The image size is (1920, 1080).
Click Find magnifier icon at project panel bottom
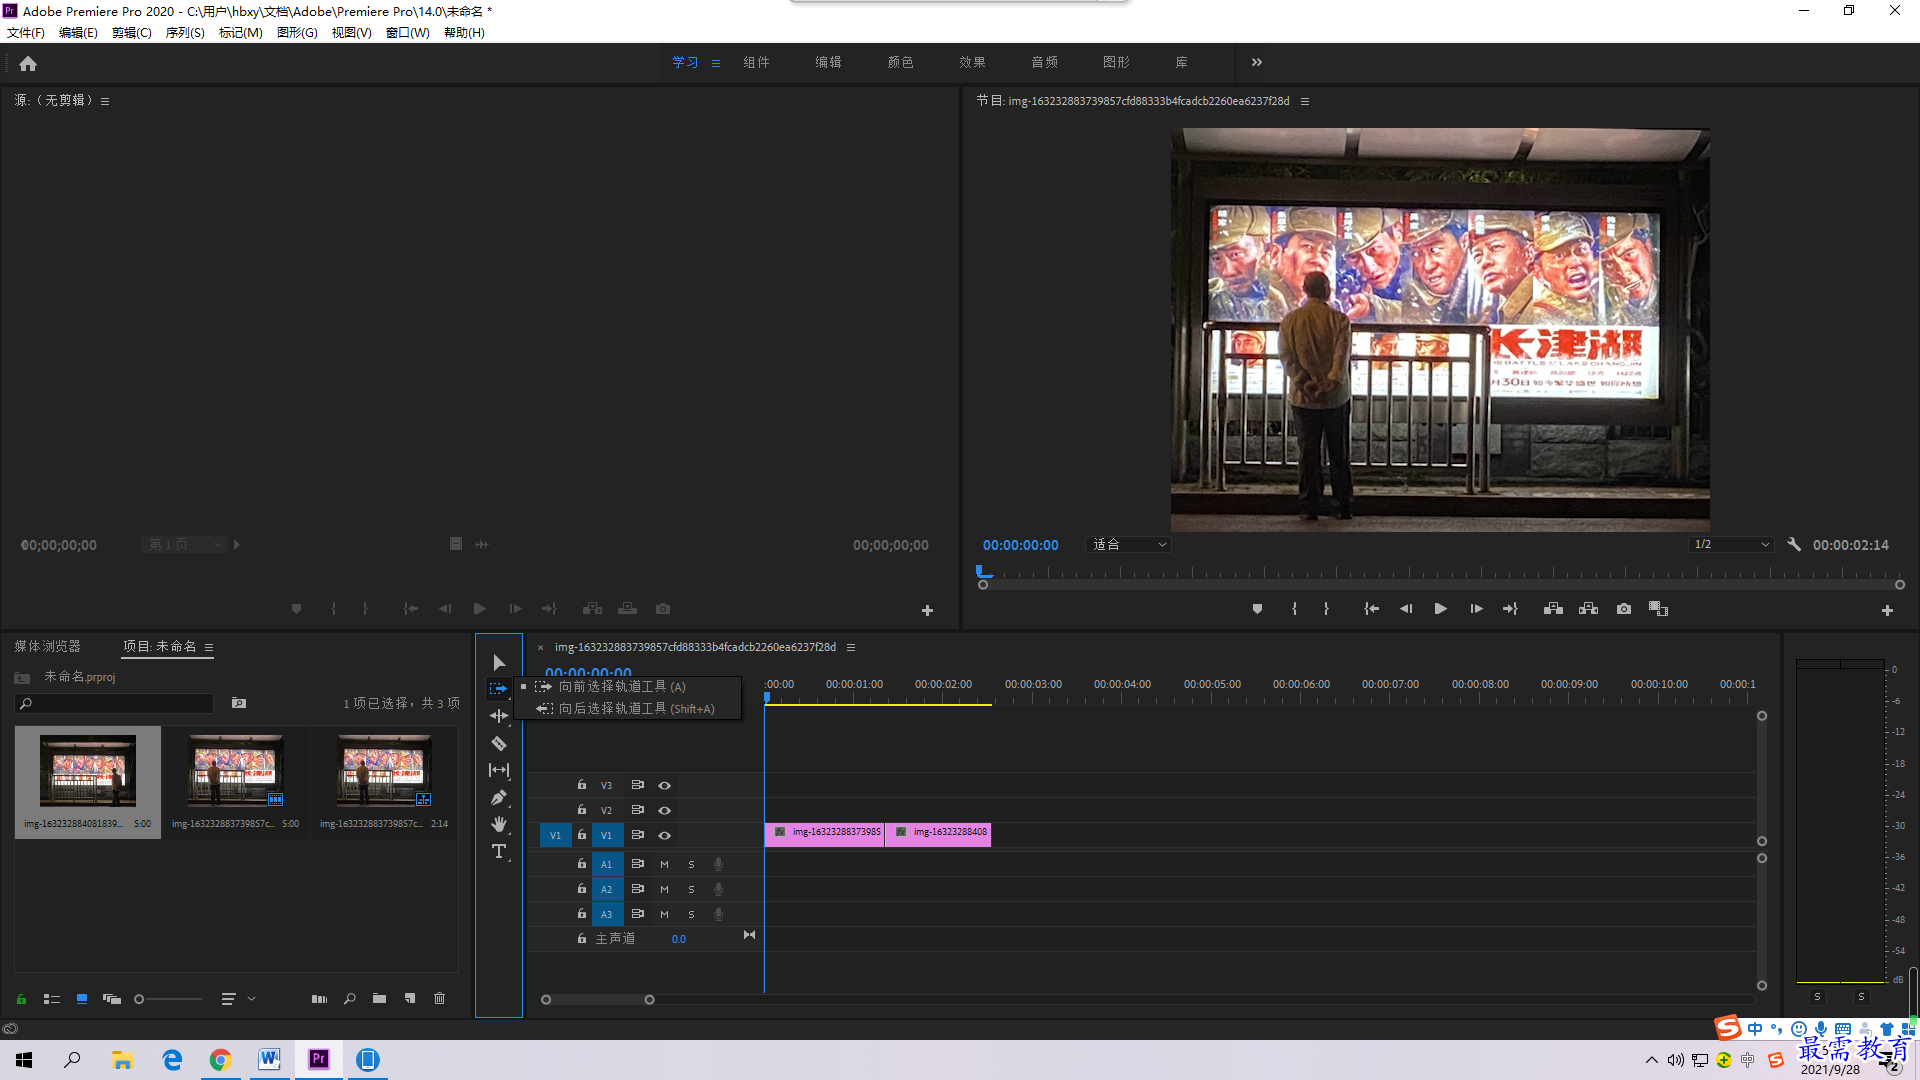click(350, 998)
